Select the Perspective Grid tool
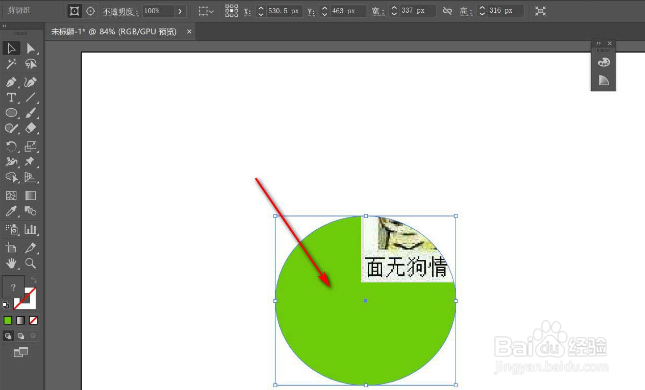645x390 pixels. (x=30, y=177)
